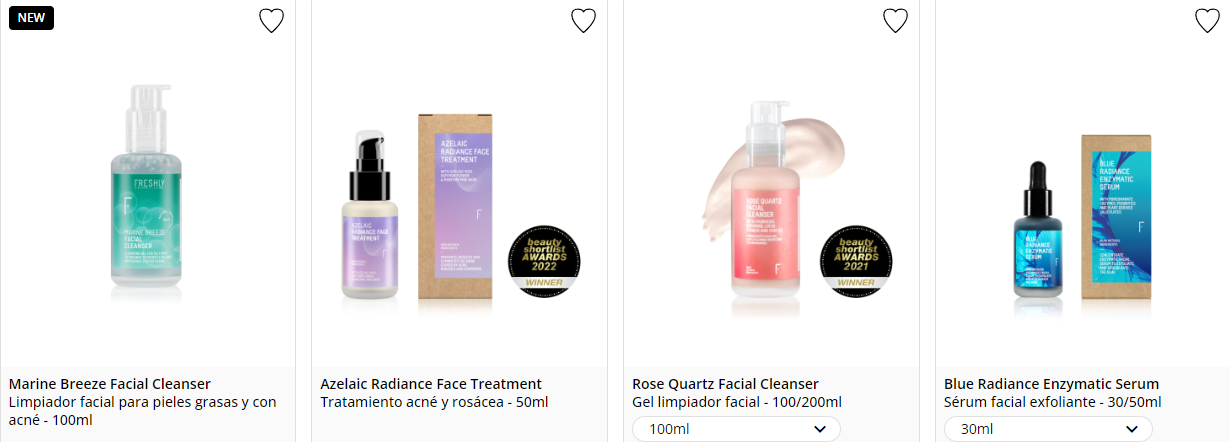
Task: Expand chevron arrow in Blue Radiance size selector
Action: point(1132,429)
